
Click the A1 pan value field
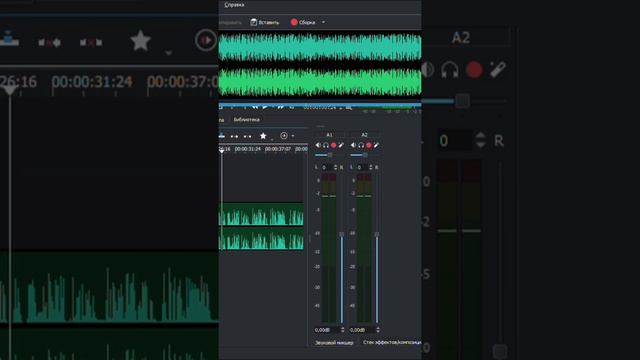(327, 167)
